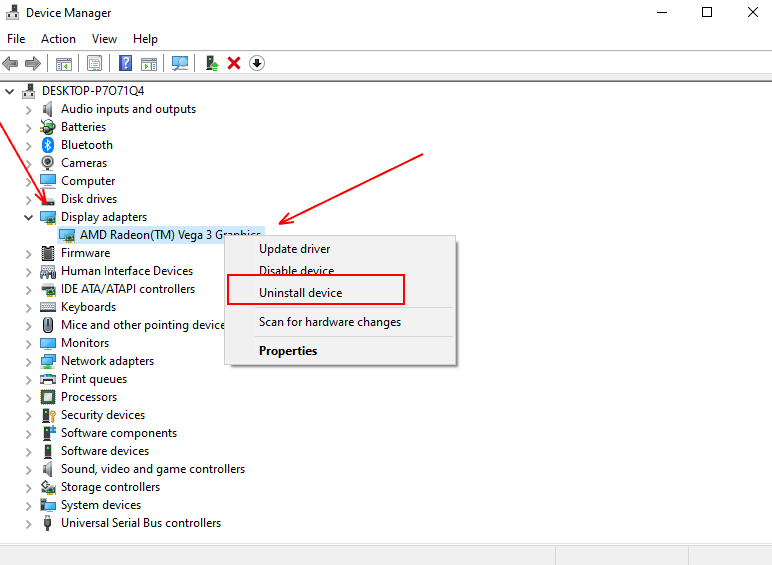Screen dimensions: 772x565
Task: Click the Forward arrow toolbar icon
Action: pyautogui.click(x=32, y=63)
